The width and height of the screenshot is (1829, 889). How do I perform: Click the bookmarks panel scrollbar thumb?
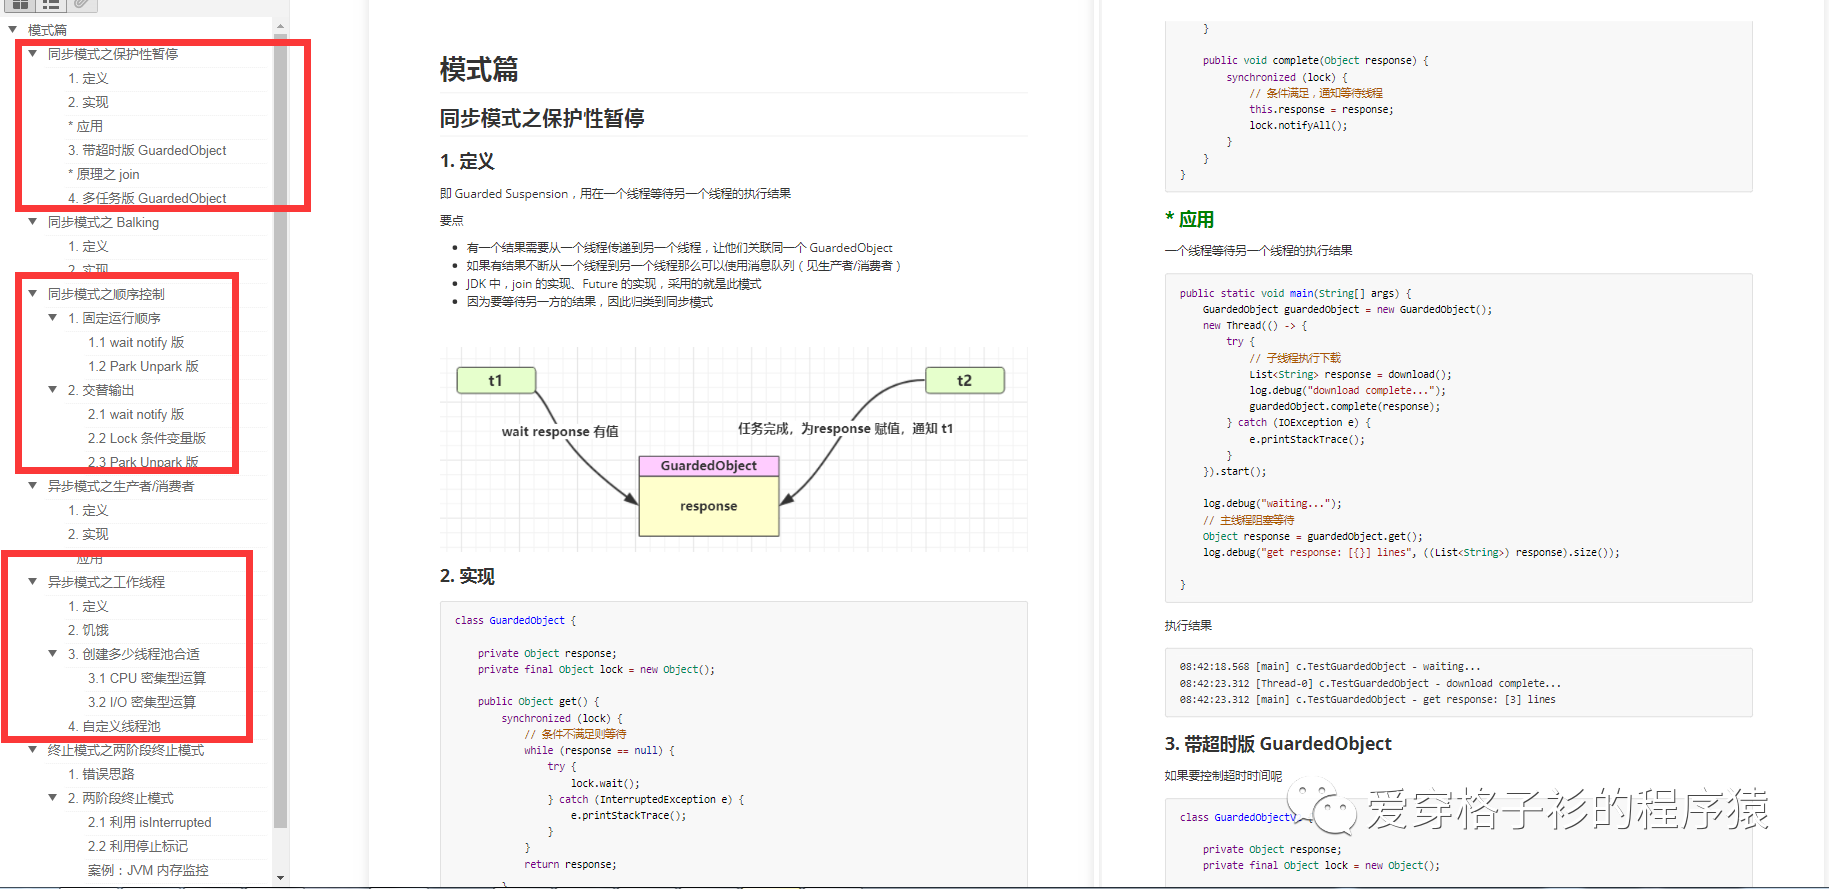[x=280, y=431]
